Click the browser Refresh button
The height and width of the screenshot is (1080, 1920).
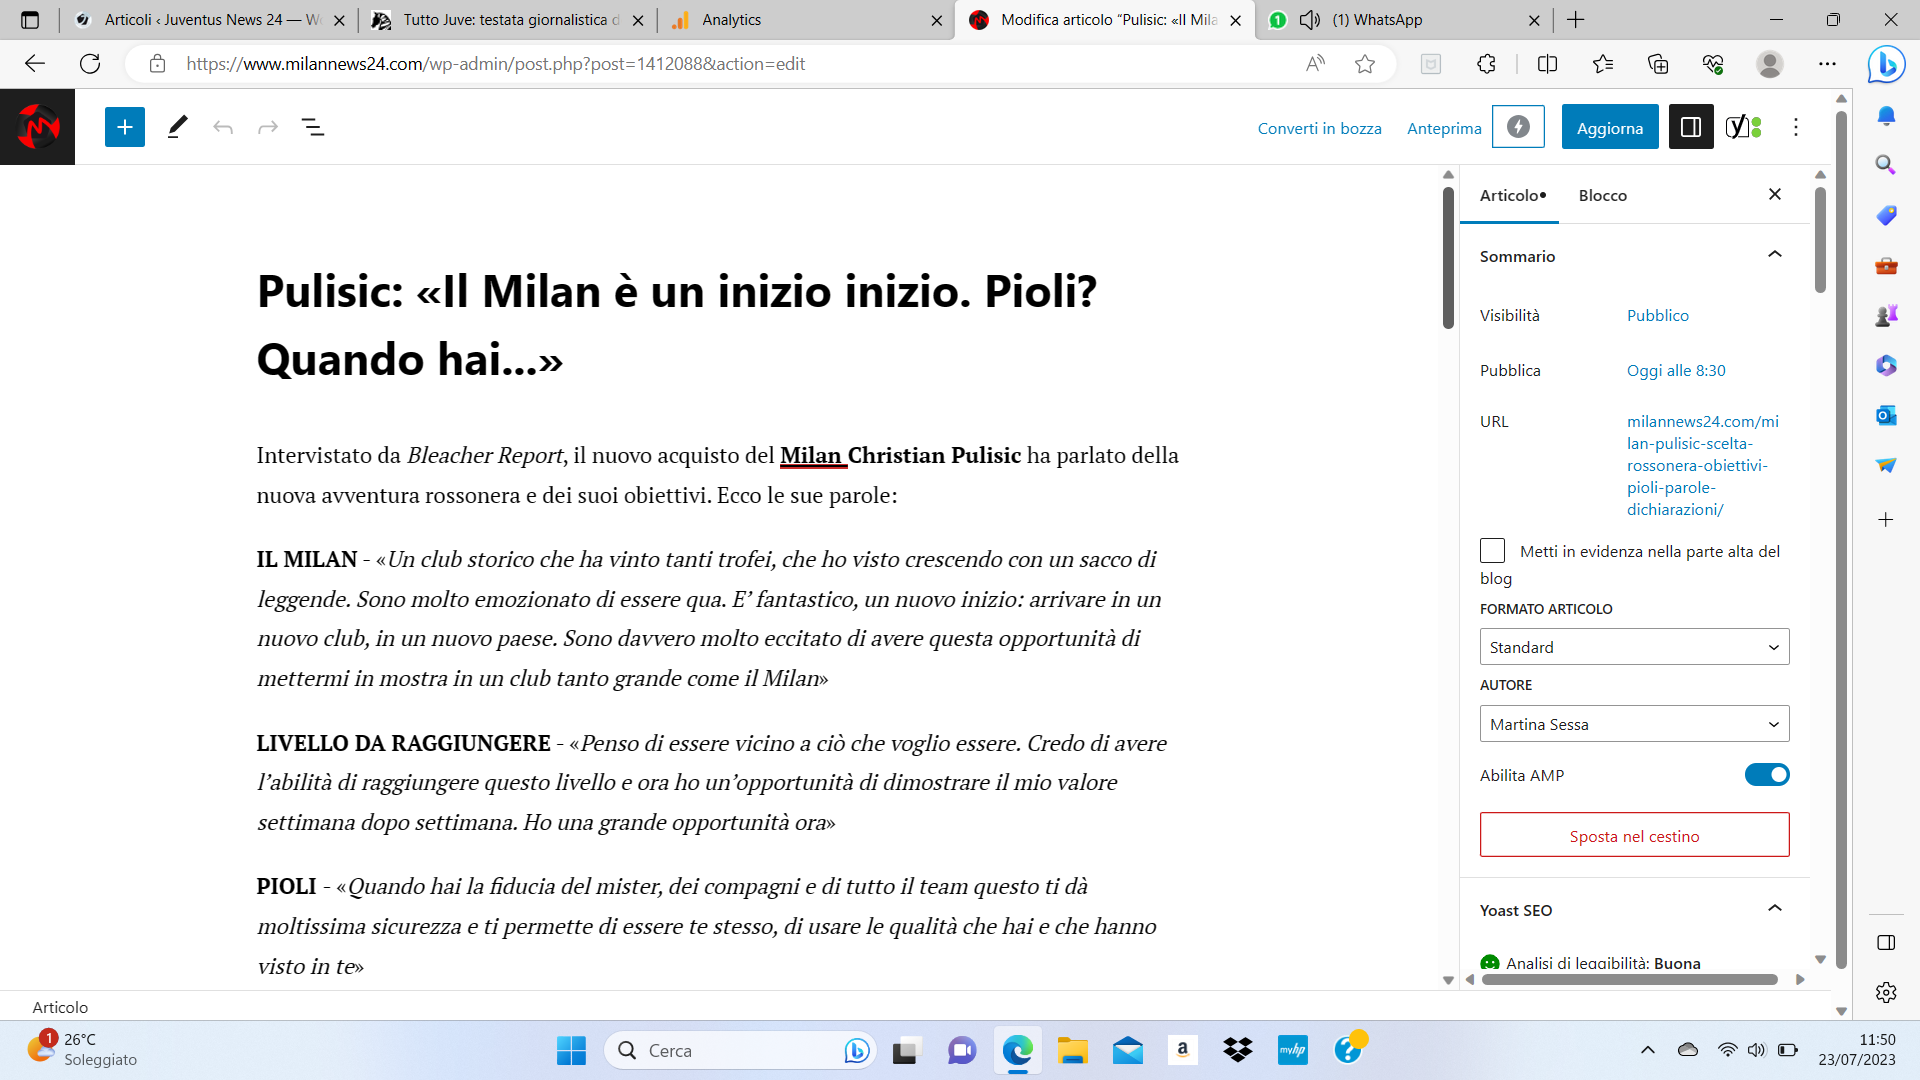coord(90,64)
